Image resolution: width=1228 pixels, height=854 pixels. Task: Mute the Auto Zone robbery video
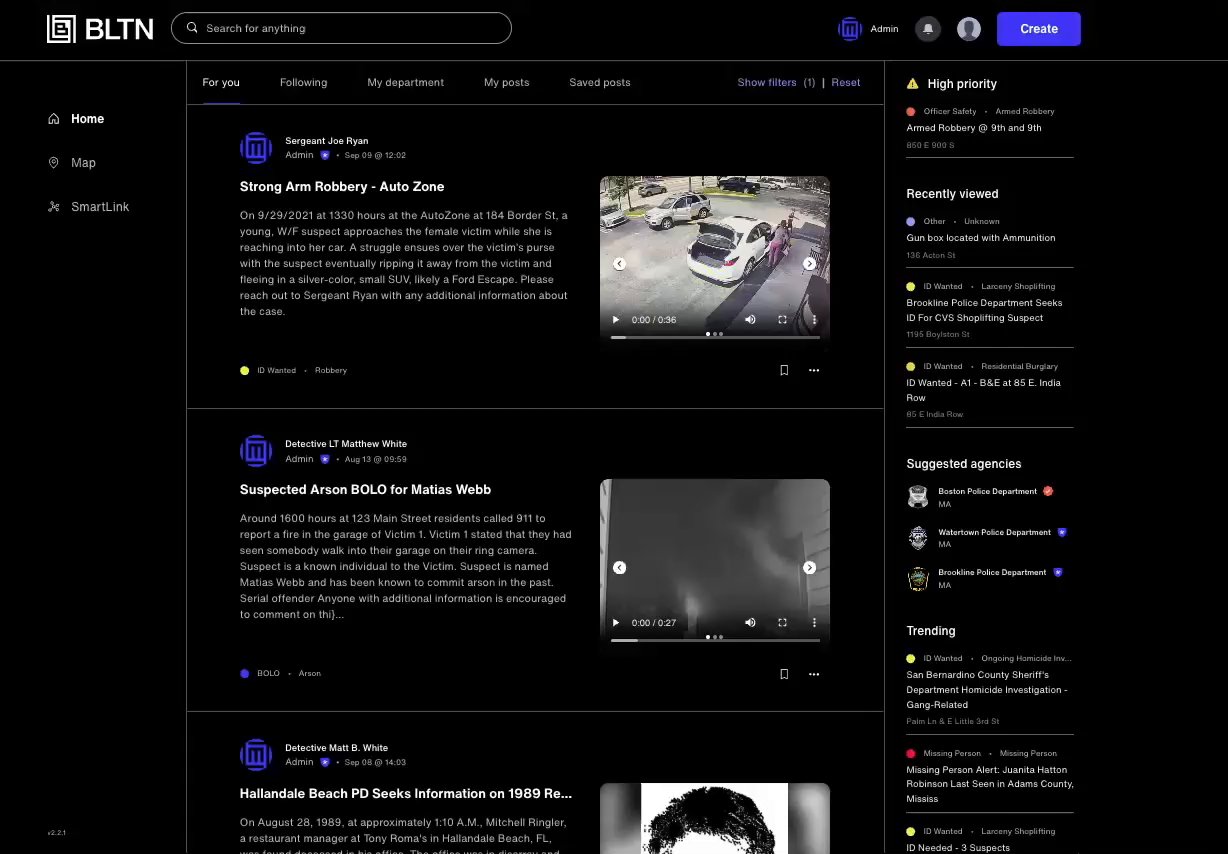coord(750,320)
